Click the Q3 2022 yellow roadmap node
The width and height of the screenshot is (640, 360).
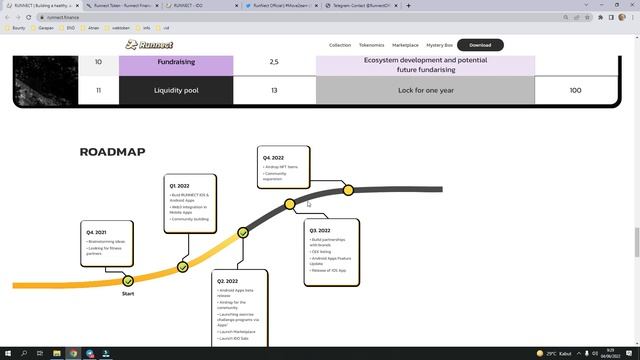coord(289,204)
